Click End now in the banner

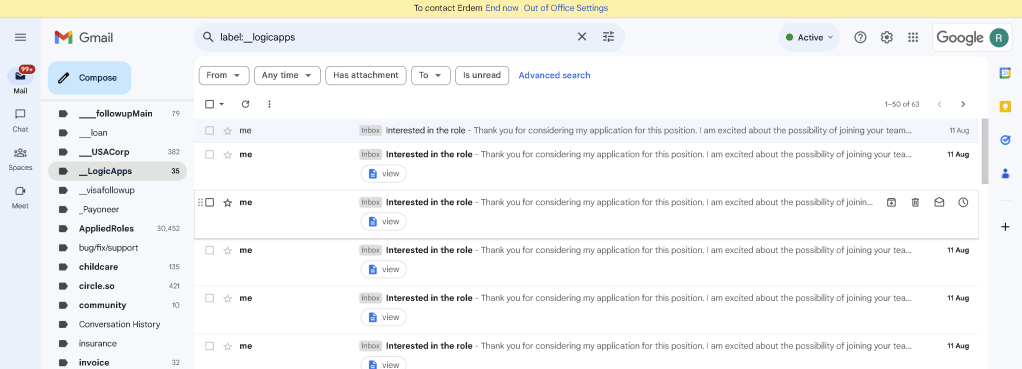[x=502, y=8]
